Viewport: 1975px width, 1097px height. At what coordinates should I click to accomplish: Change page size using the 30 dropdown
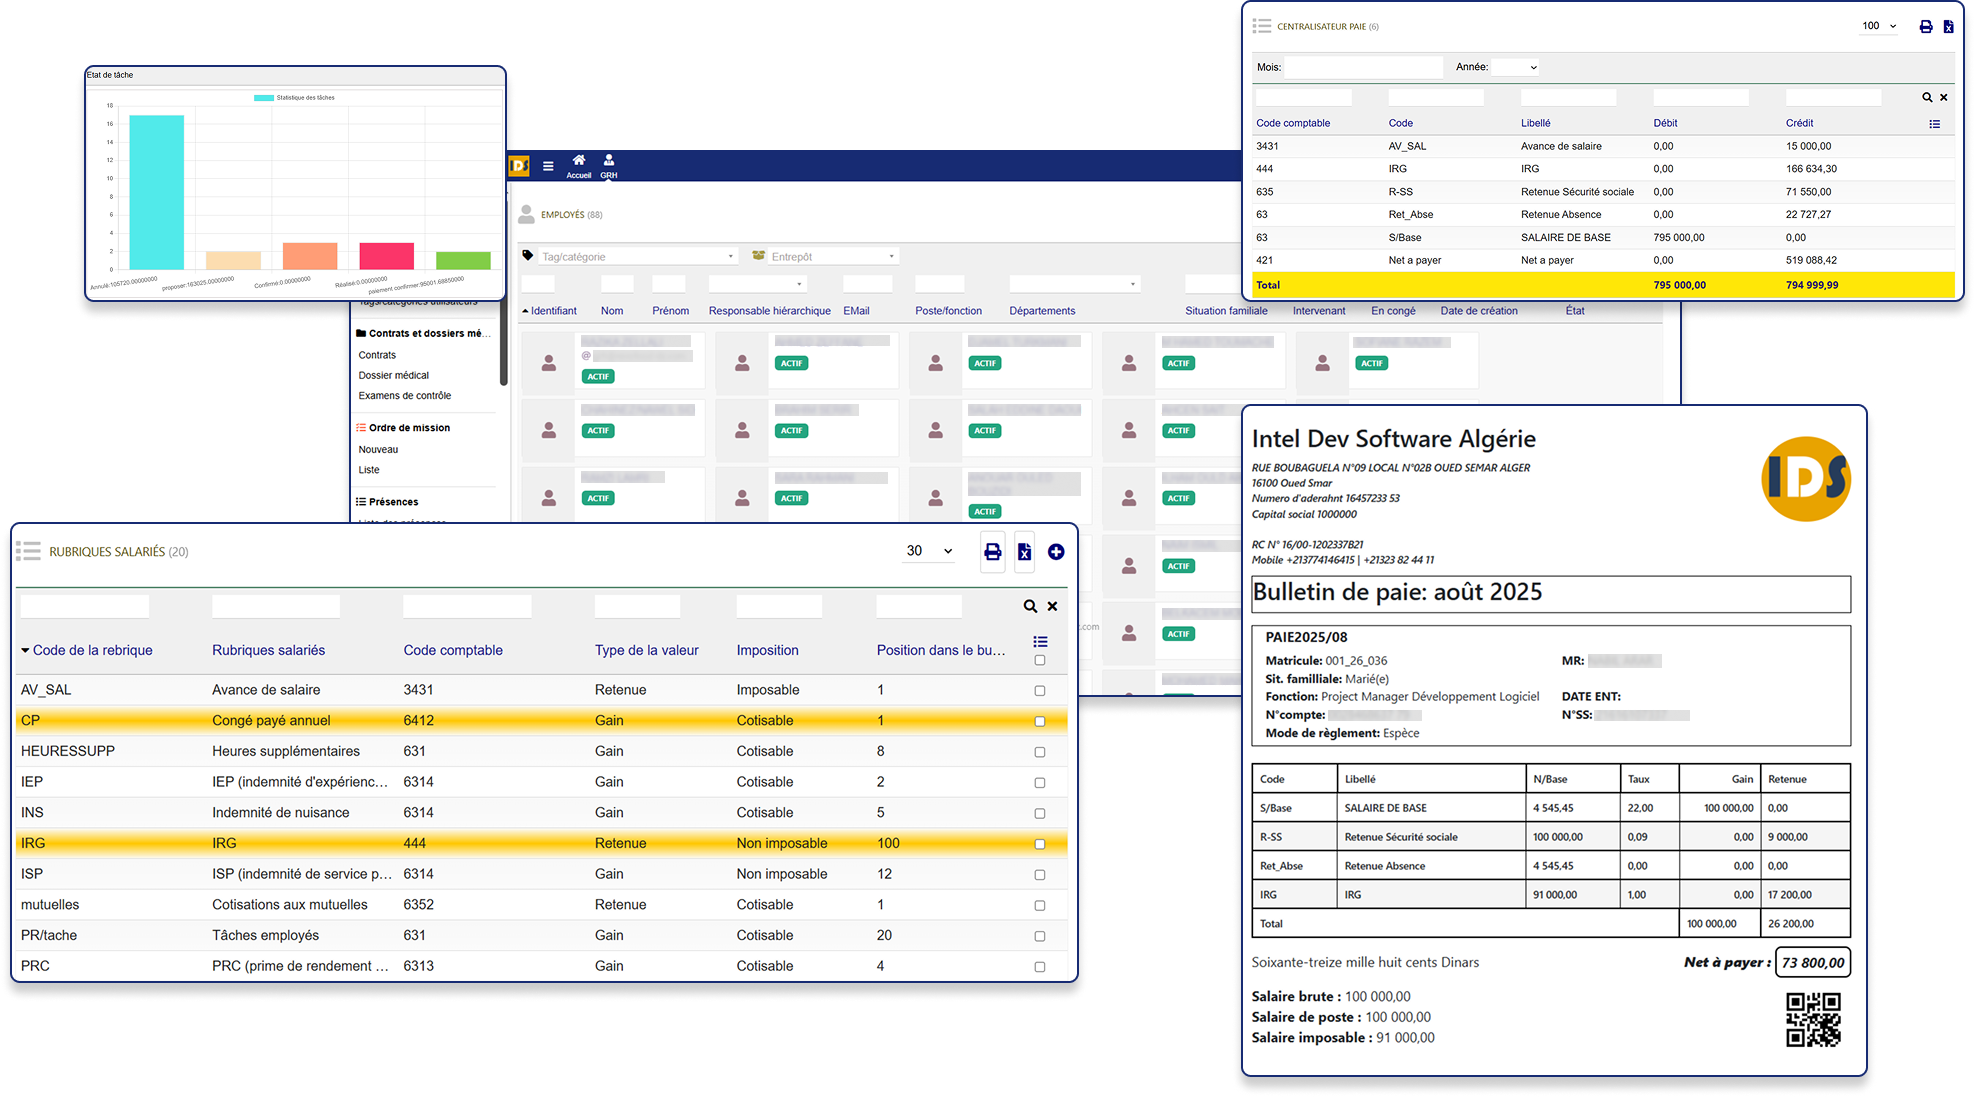(927, 551)
